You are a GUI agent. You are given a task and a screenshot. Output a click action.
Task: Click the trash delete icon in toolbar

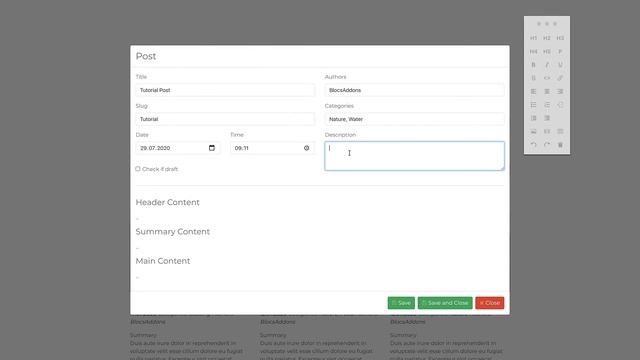click(560, 145)
